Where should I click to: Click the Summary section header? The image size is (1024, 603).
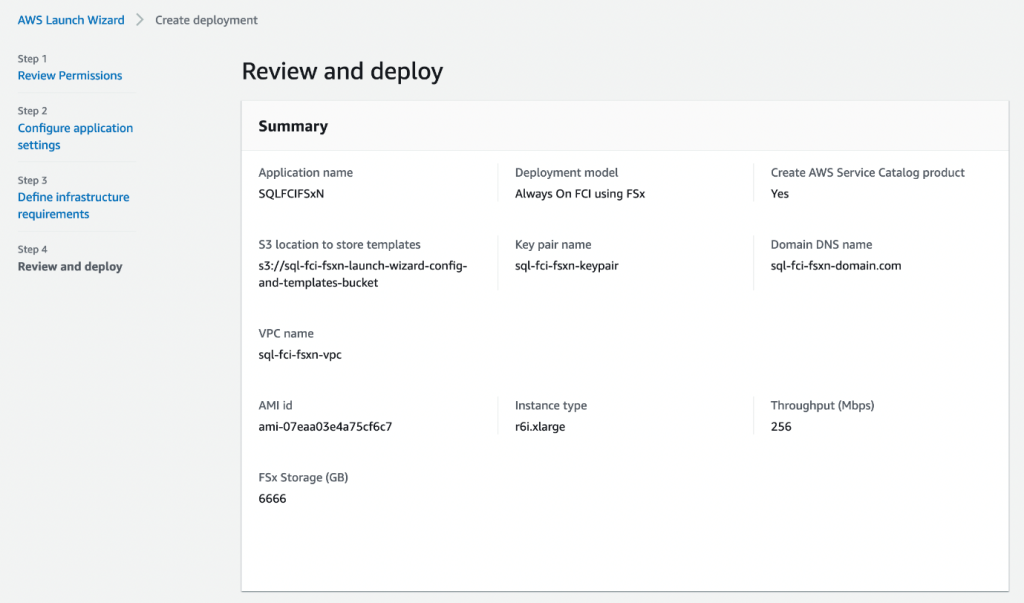[293, 126]
